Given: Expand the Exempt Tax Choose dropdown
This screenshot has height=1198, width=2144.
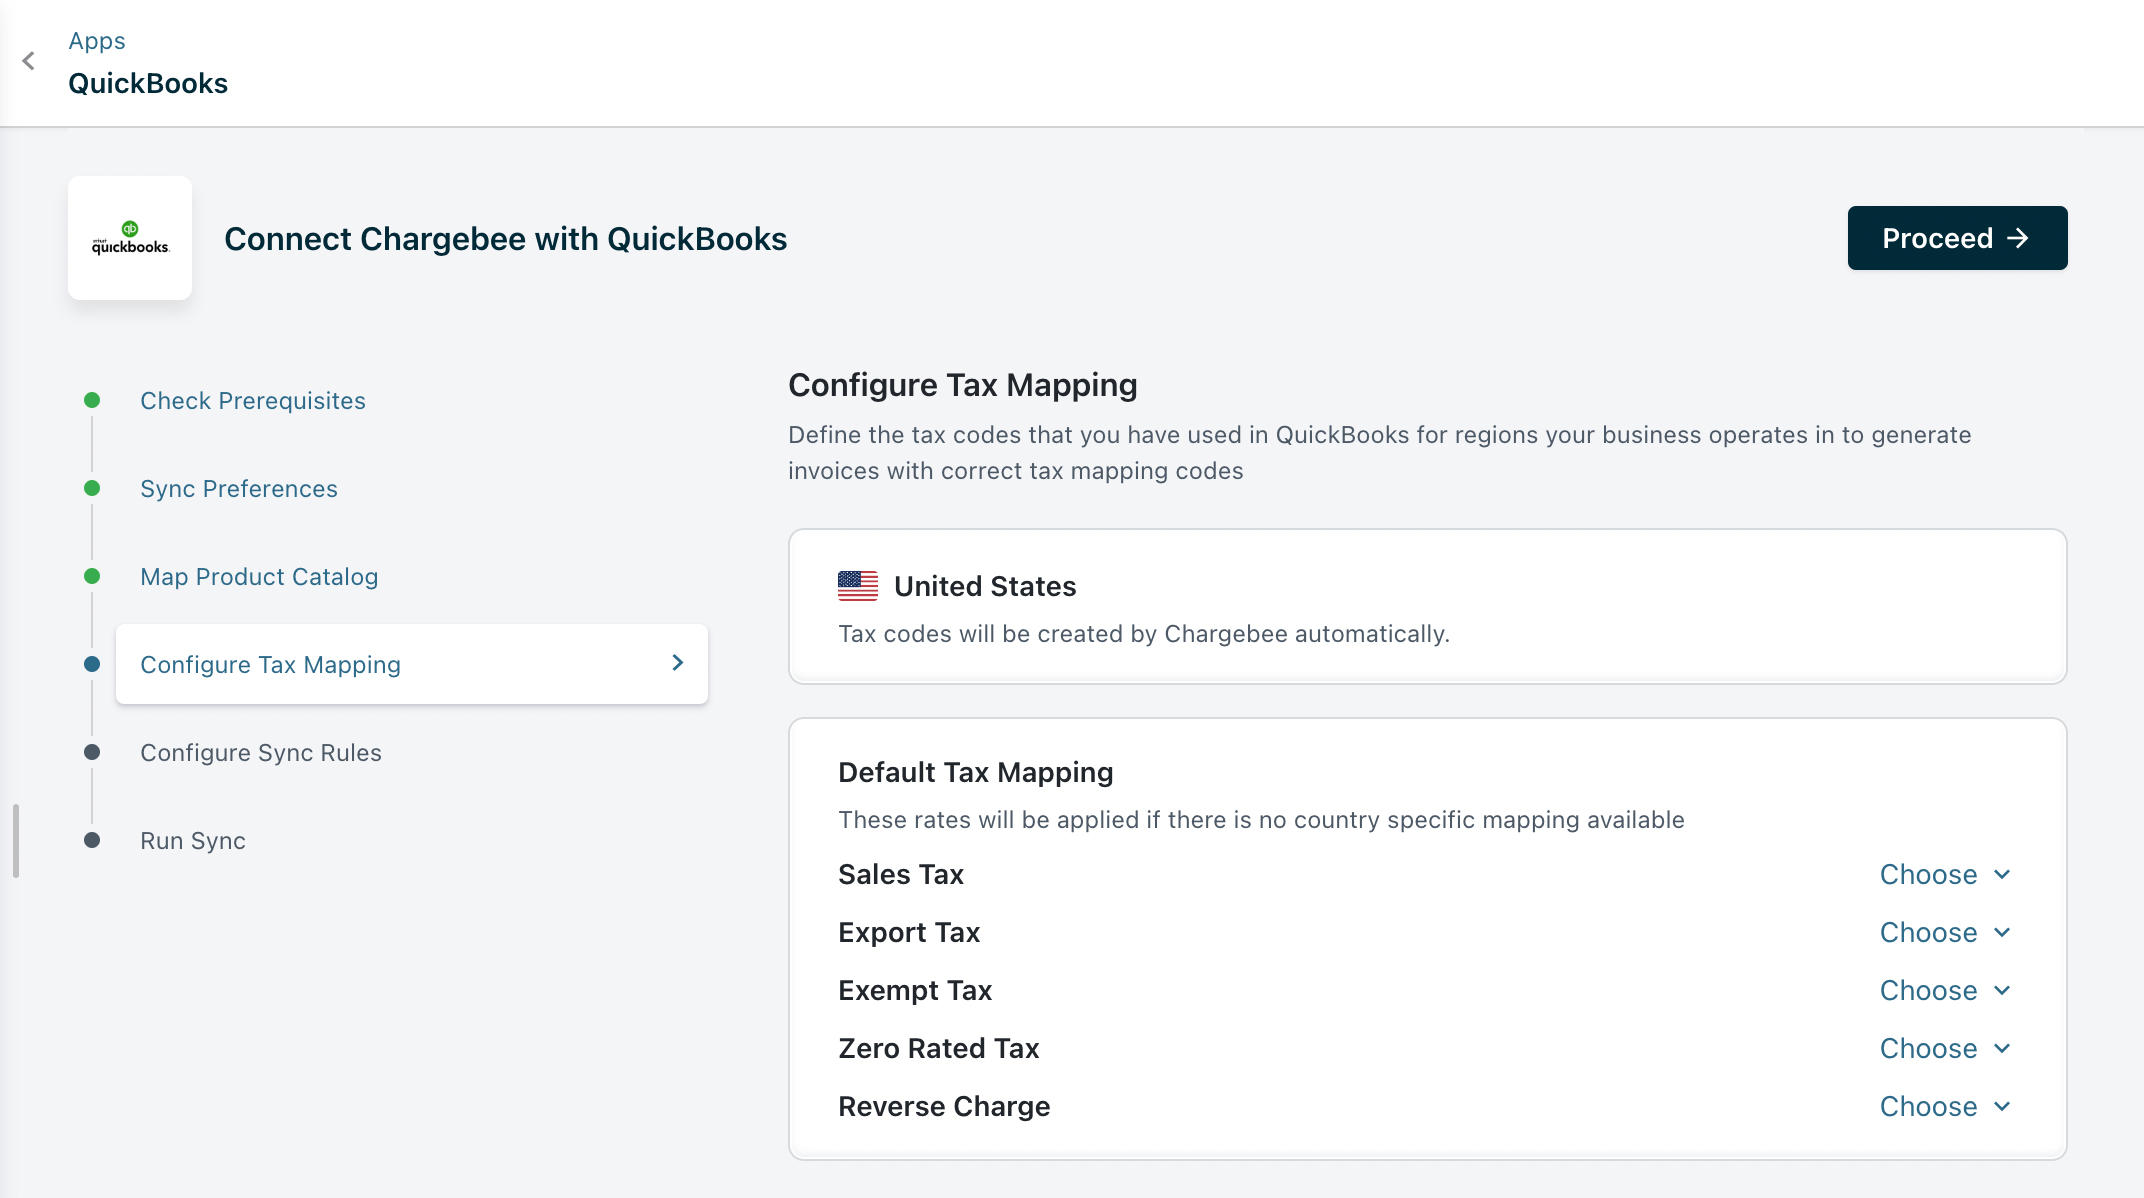Looking at the screenshot, I should pyautogui.click(x=1944, y=990).
